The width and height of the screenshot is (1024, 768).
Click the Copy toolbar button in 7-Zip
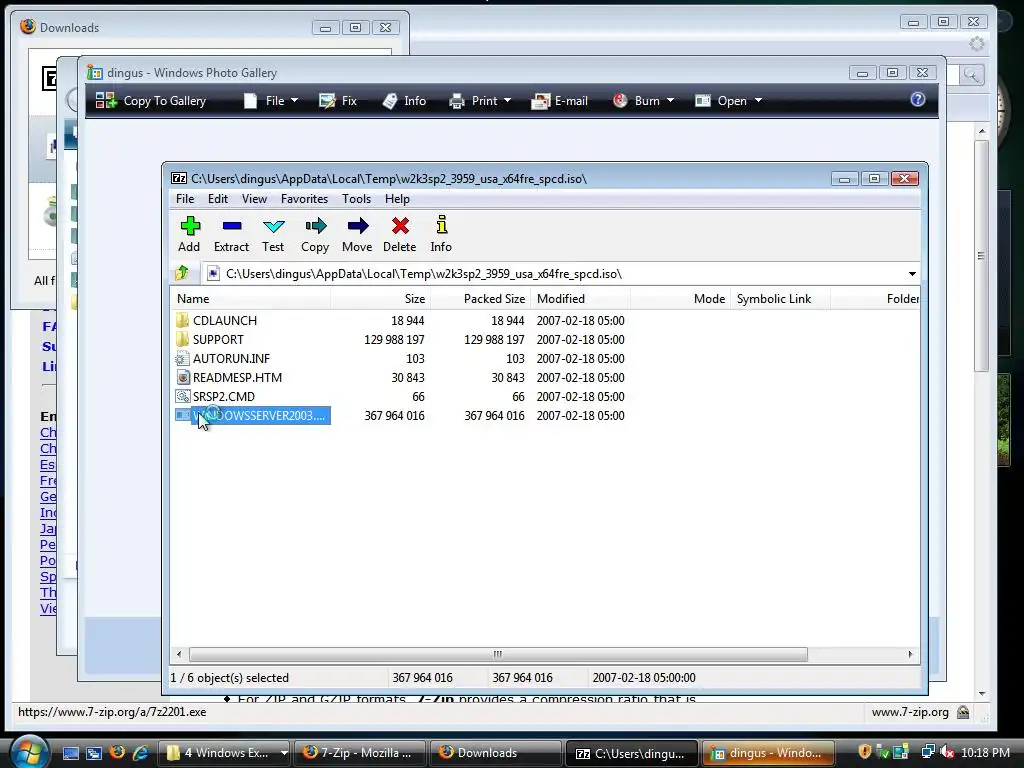[315, 234]
